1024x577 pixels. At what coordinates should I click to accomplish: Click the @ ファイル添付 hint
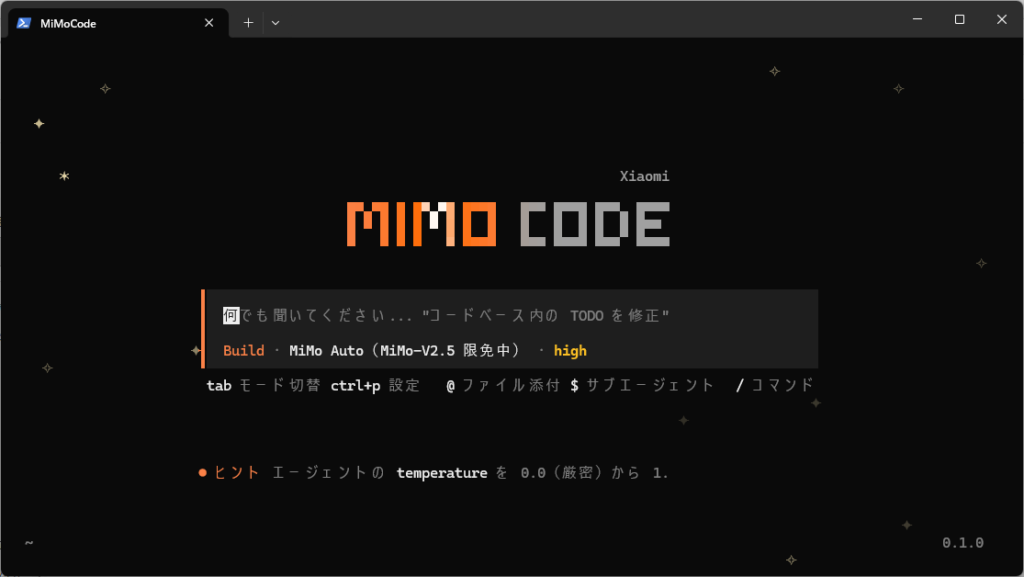503,385
